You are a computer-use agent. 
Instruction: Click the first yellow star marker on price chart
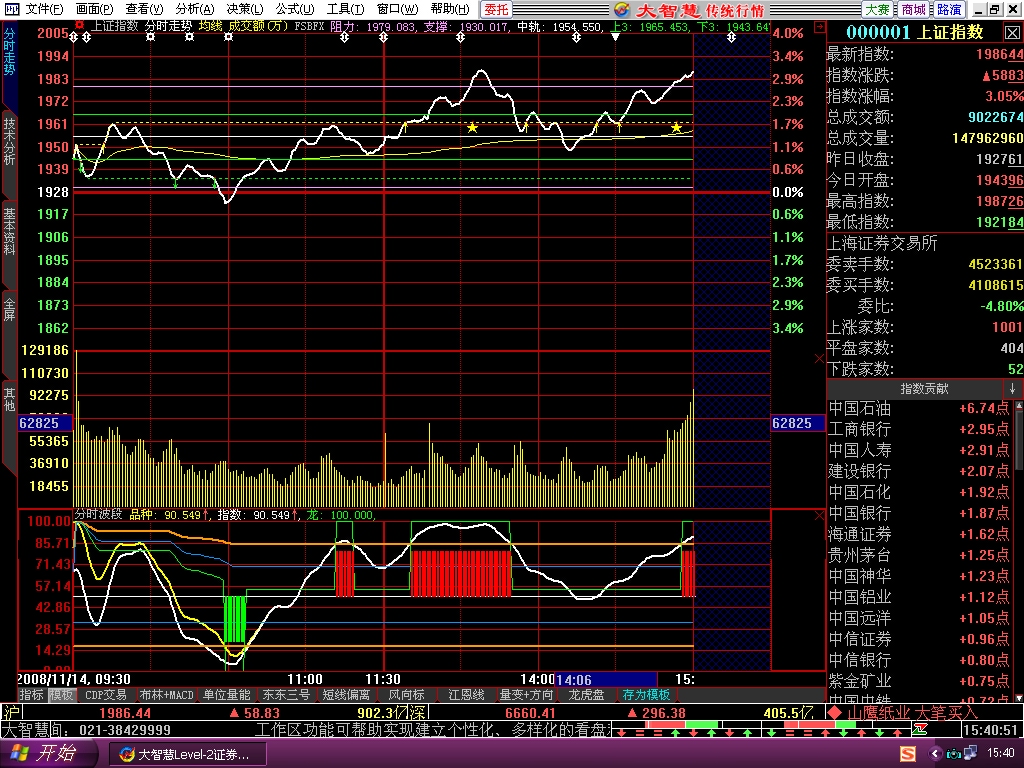pos(472,127)
